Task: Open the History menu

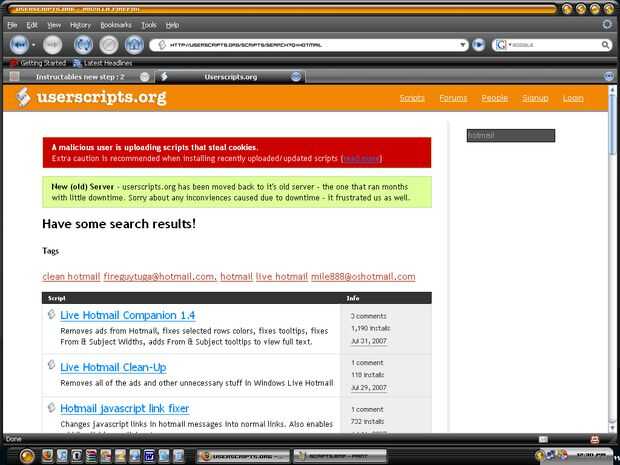Action: (x=80, y=25)
